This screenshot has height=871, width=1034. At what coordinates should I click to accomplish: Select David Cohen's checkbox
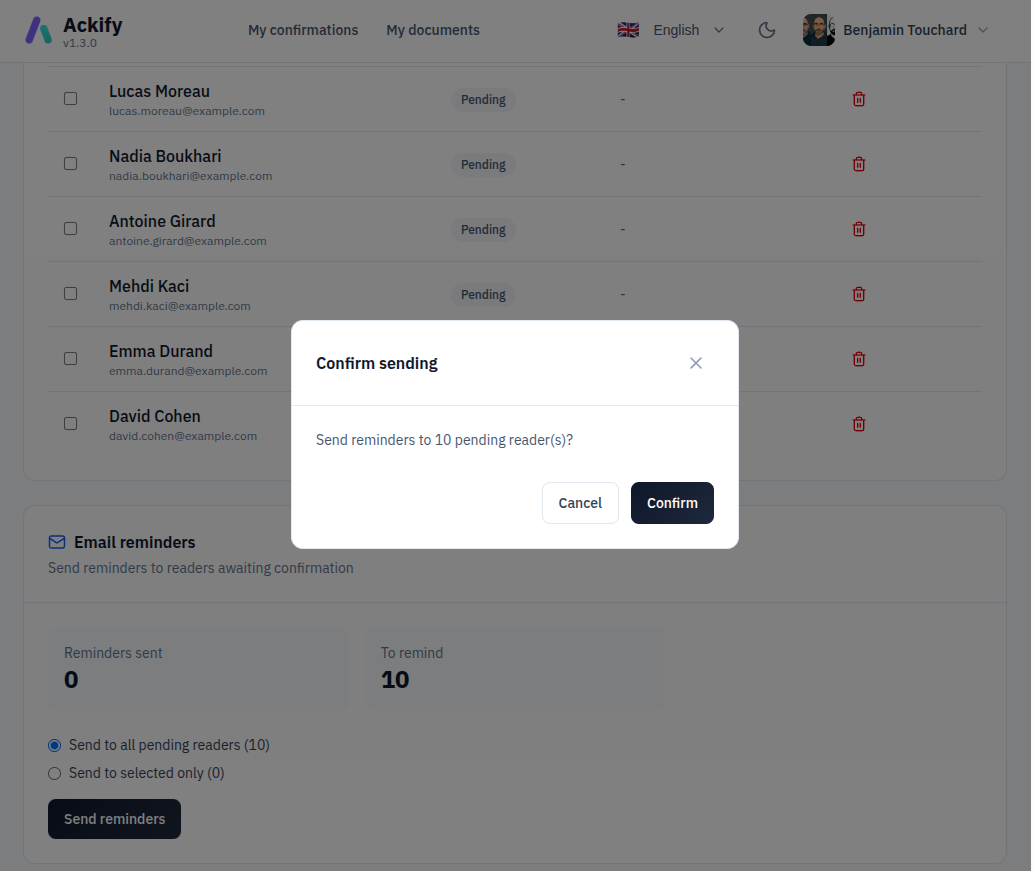tap(71, 423)
